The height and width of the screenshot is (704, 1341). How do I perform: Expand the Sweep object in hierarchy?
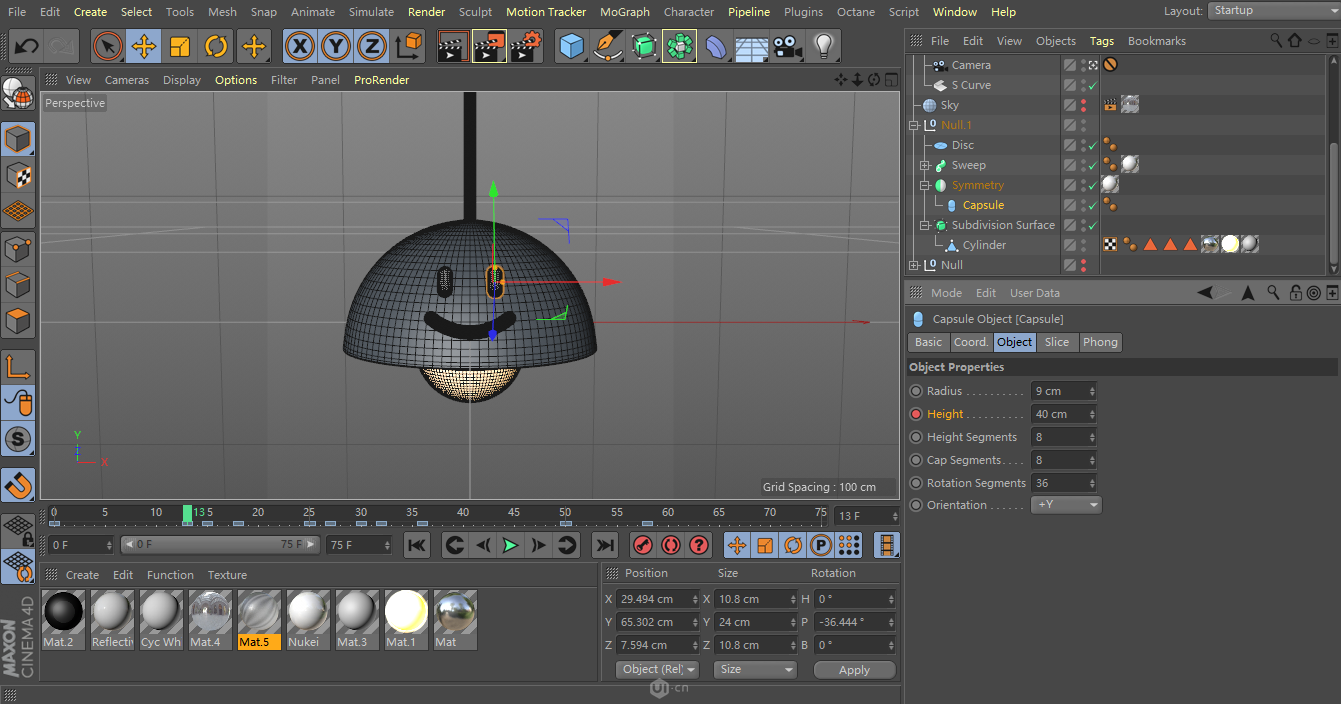[926, 165]
